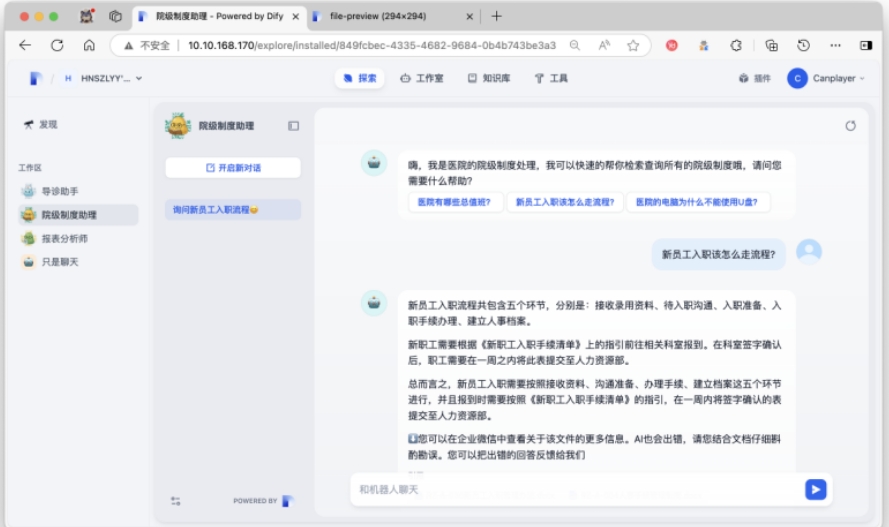The image size is (889, 527).
Task: Open the 插件 plugins button
Action: pyautogui.click(x=755, y=78)
